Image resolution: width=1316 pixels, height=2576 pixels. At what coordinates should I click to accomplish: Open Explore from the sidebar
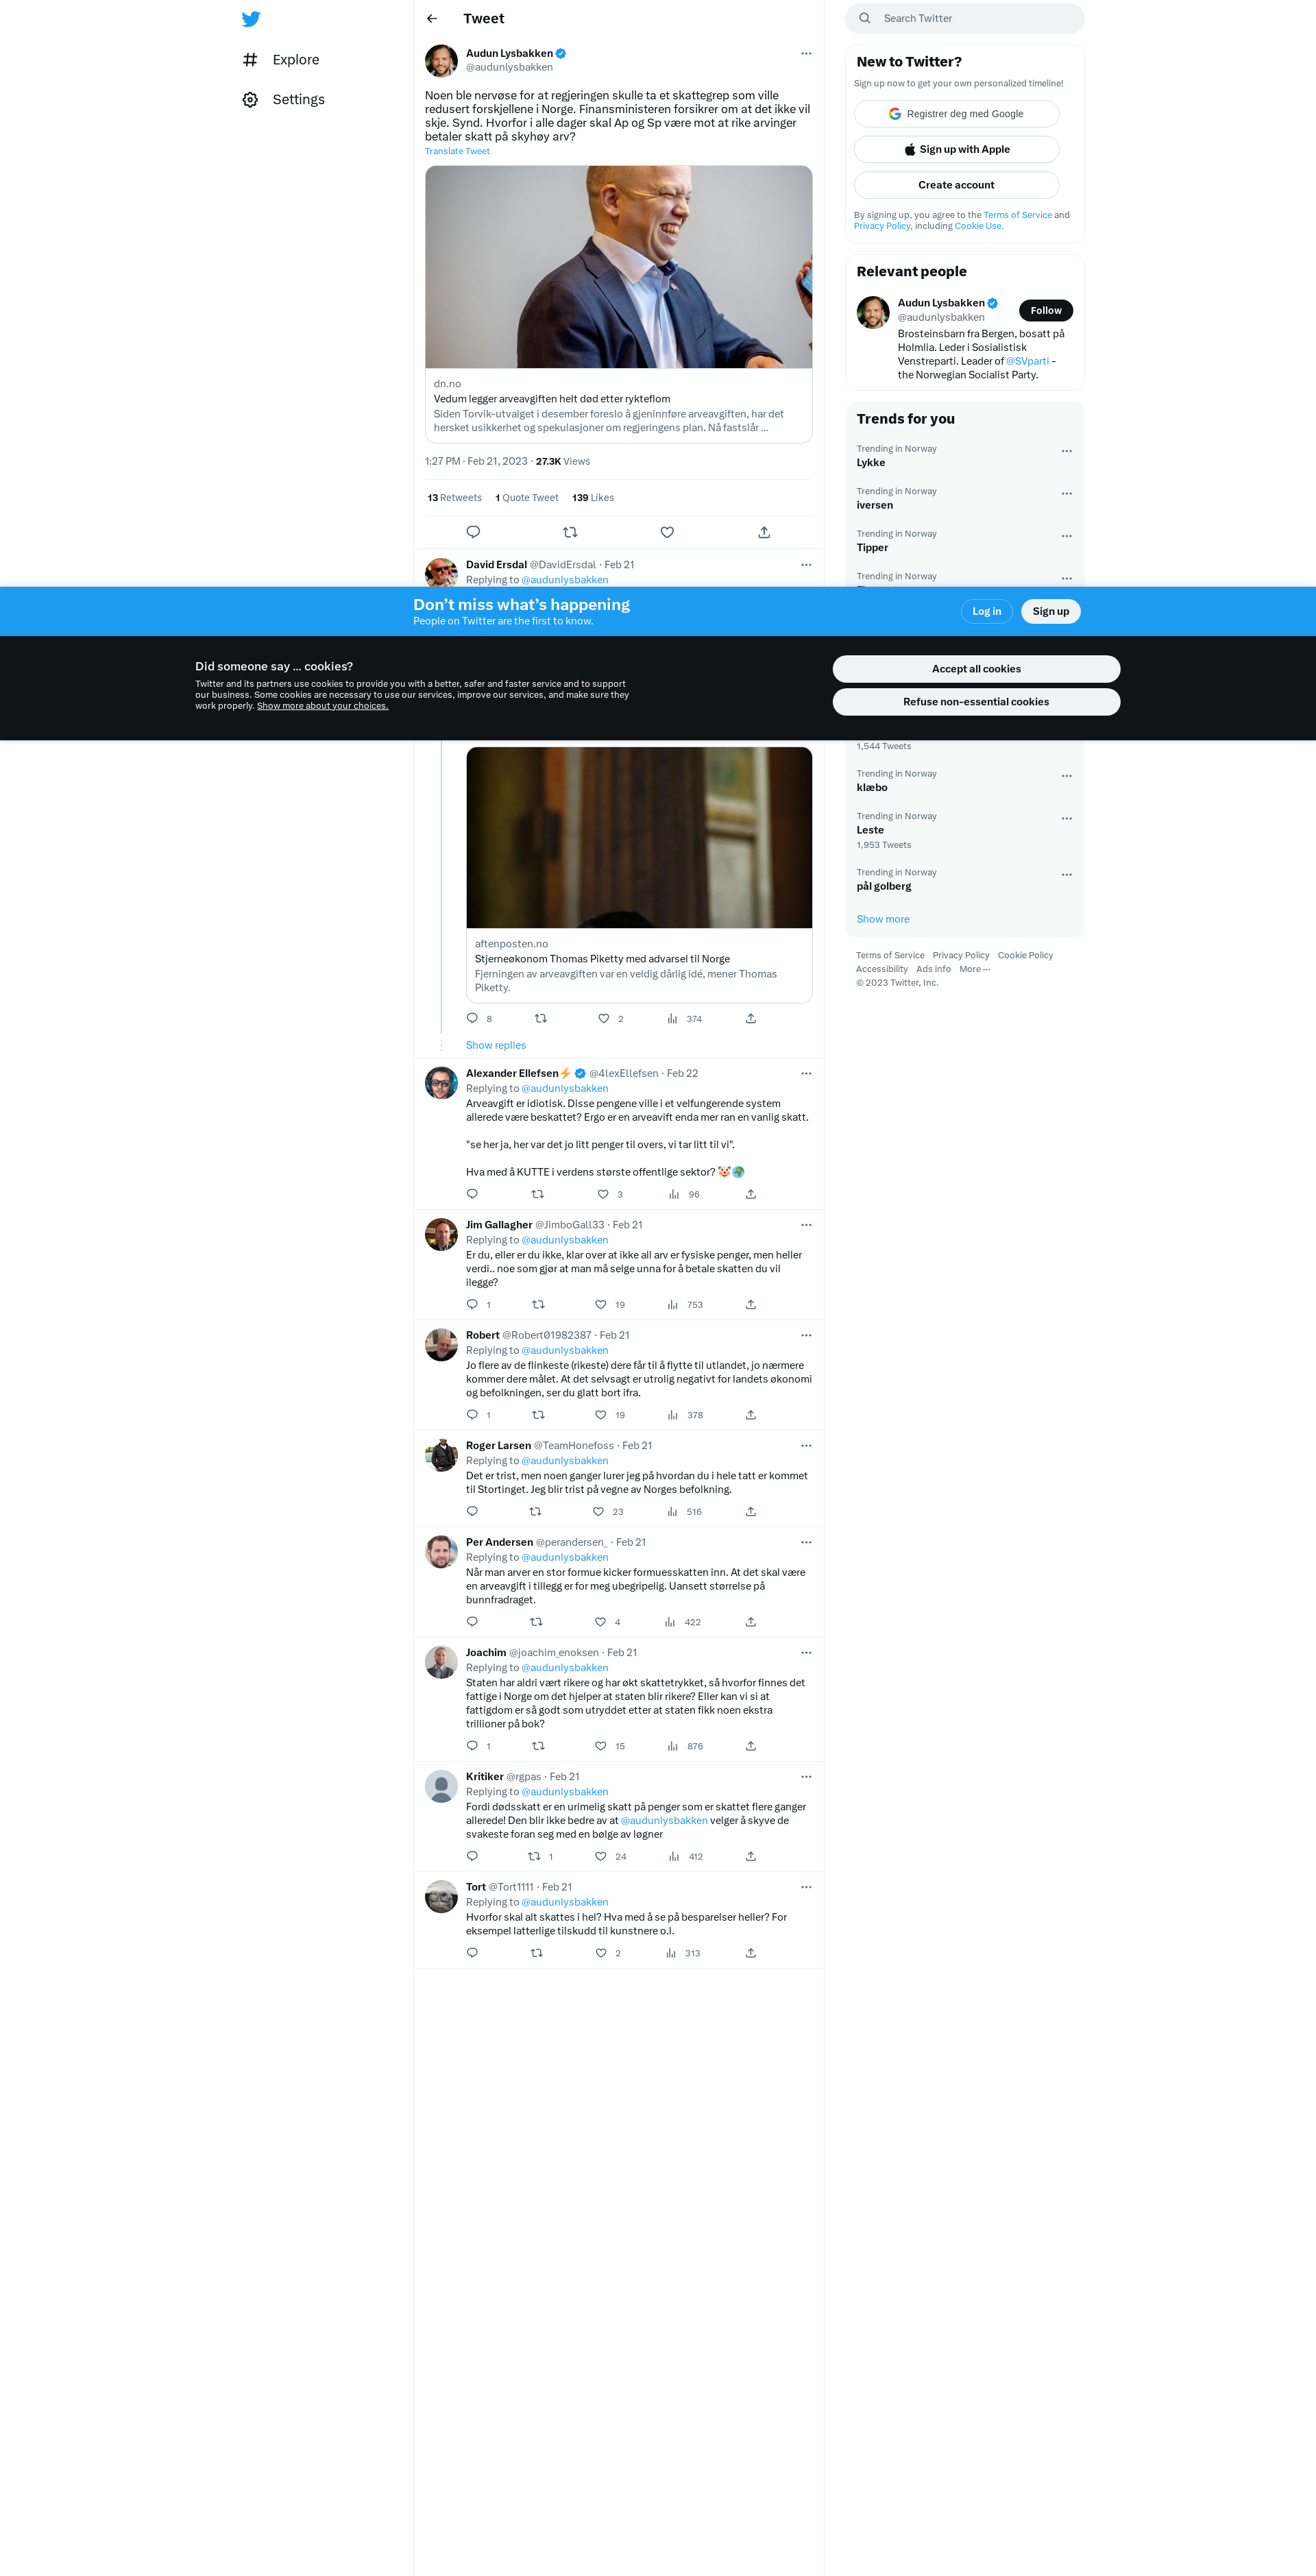pos(281,60)
